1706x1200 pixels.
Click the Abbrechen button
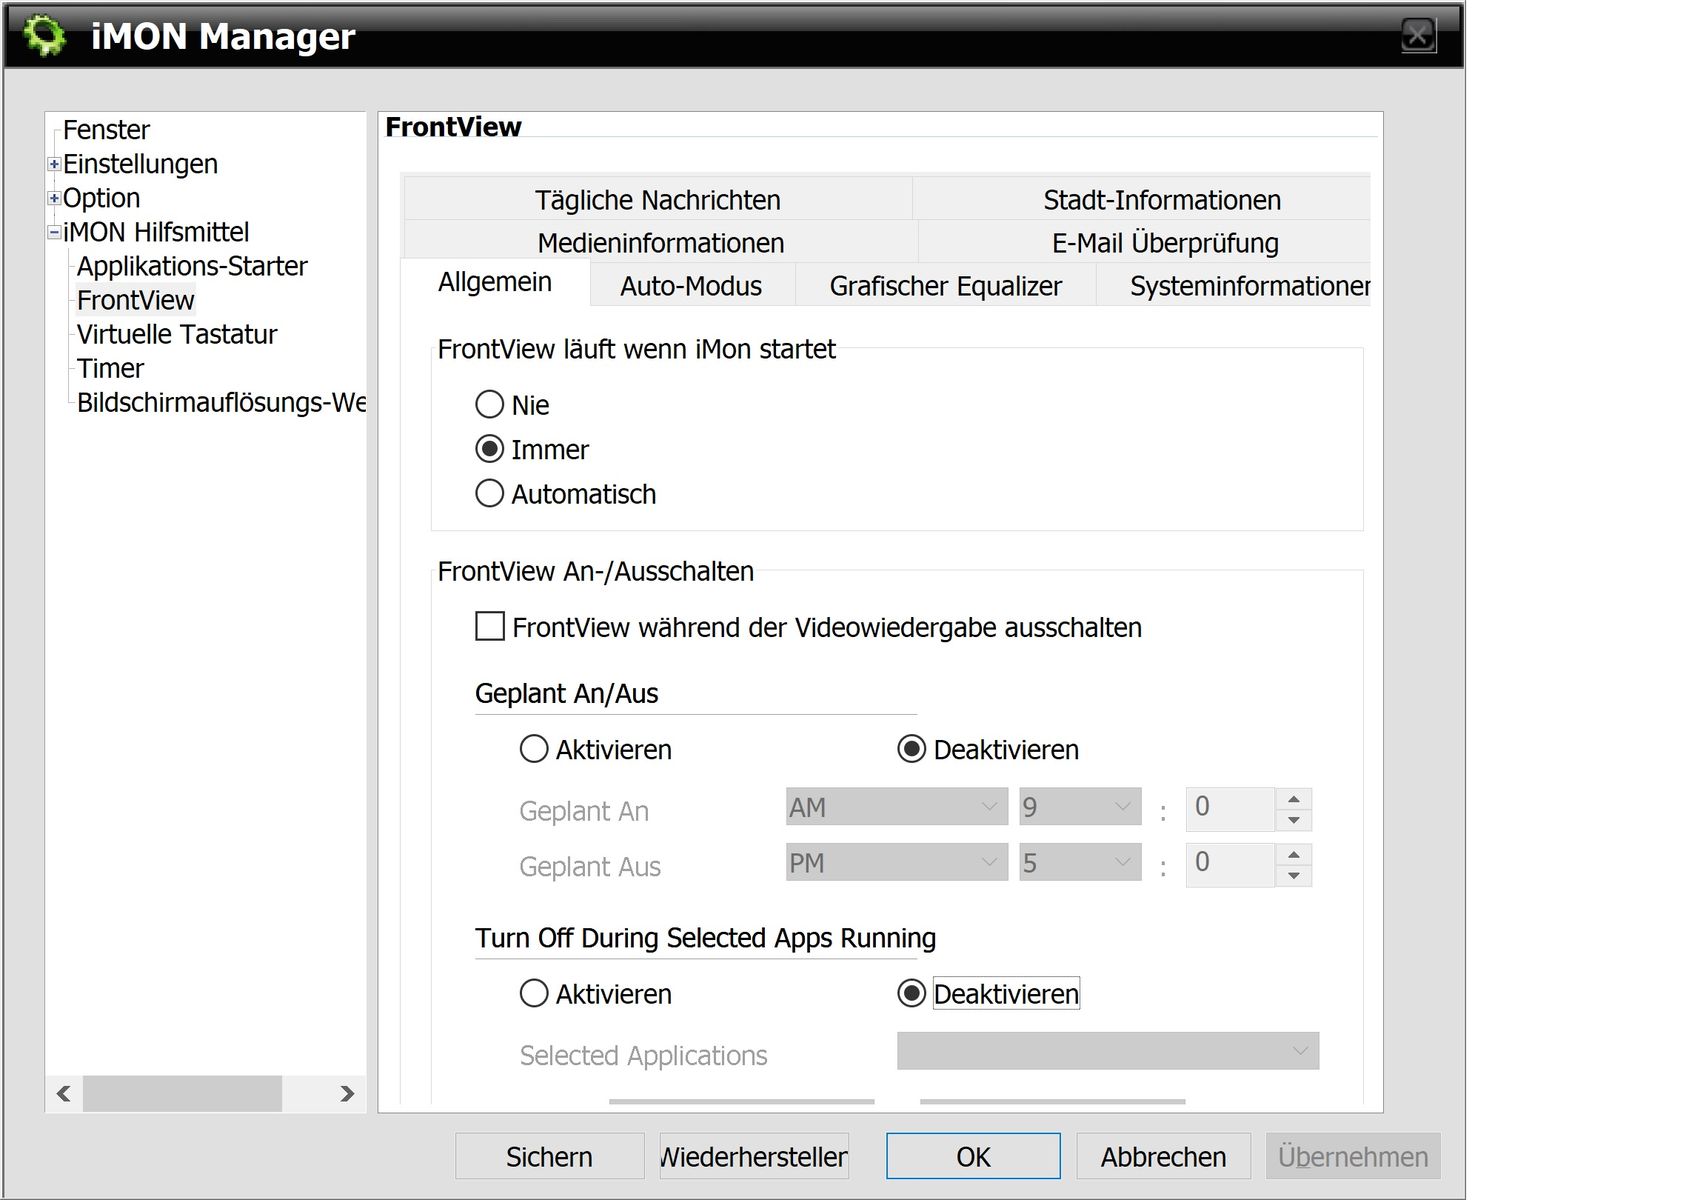[1163, 1157]
